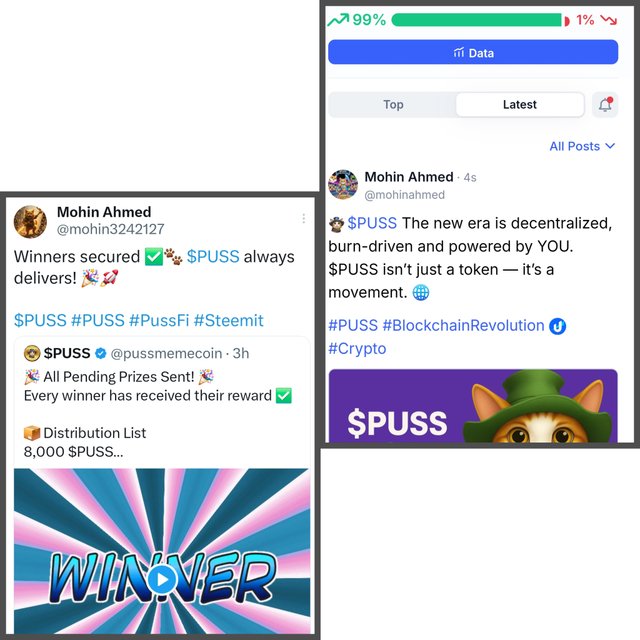The image size is (640, 640).
Task: Click the #Crypto hashtag
Action: coord(357,349)
